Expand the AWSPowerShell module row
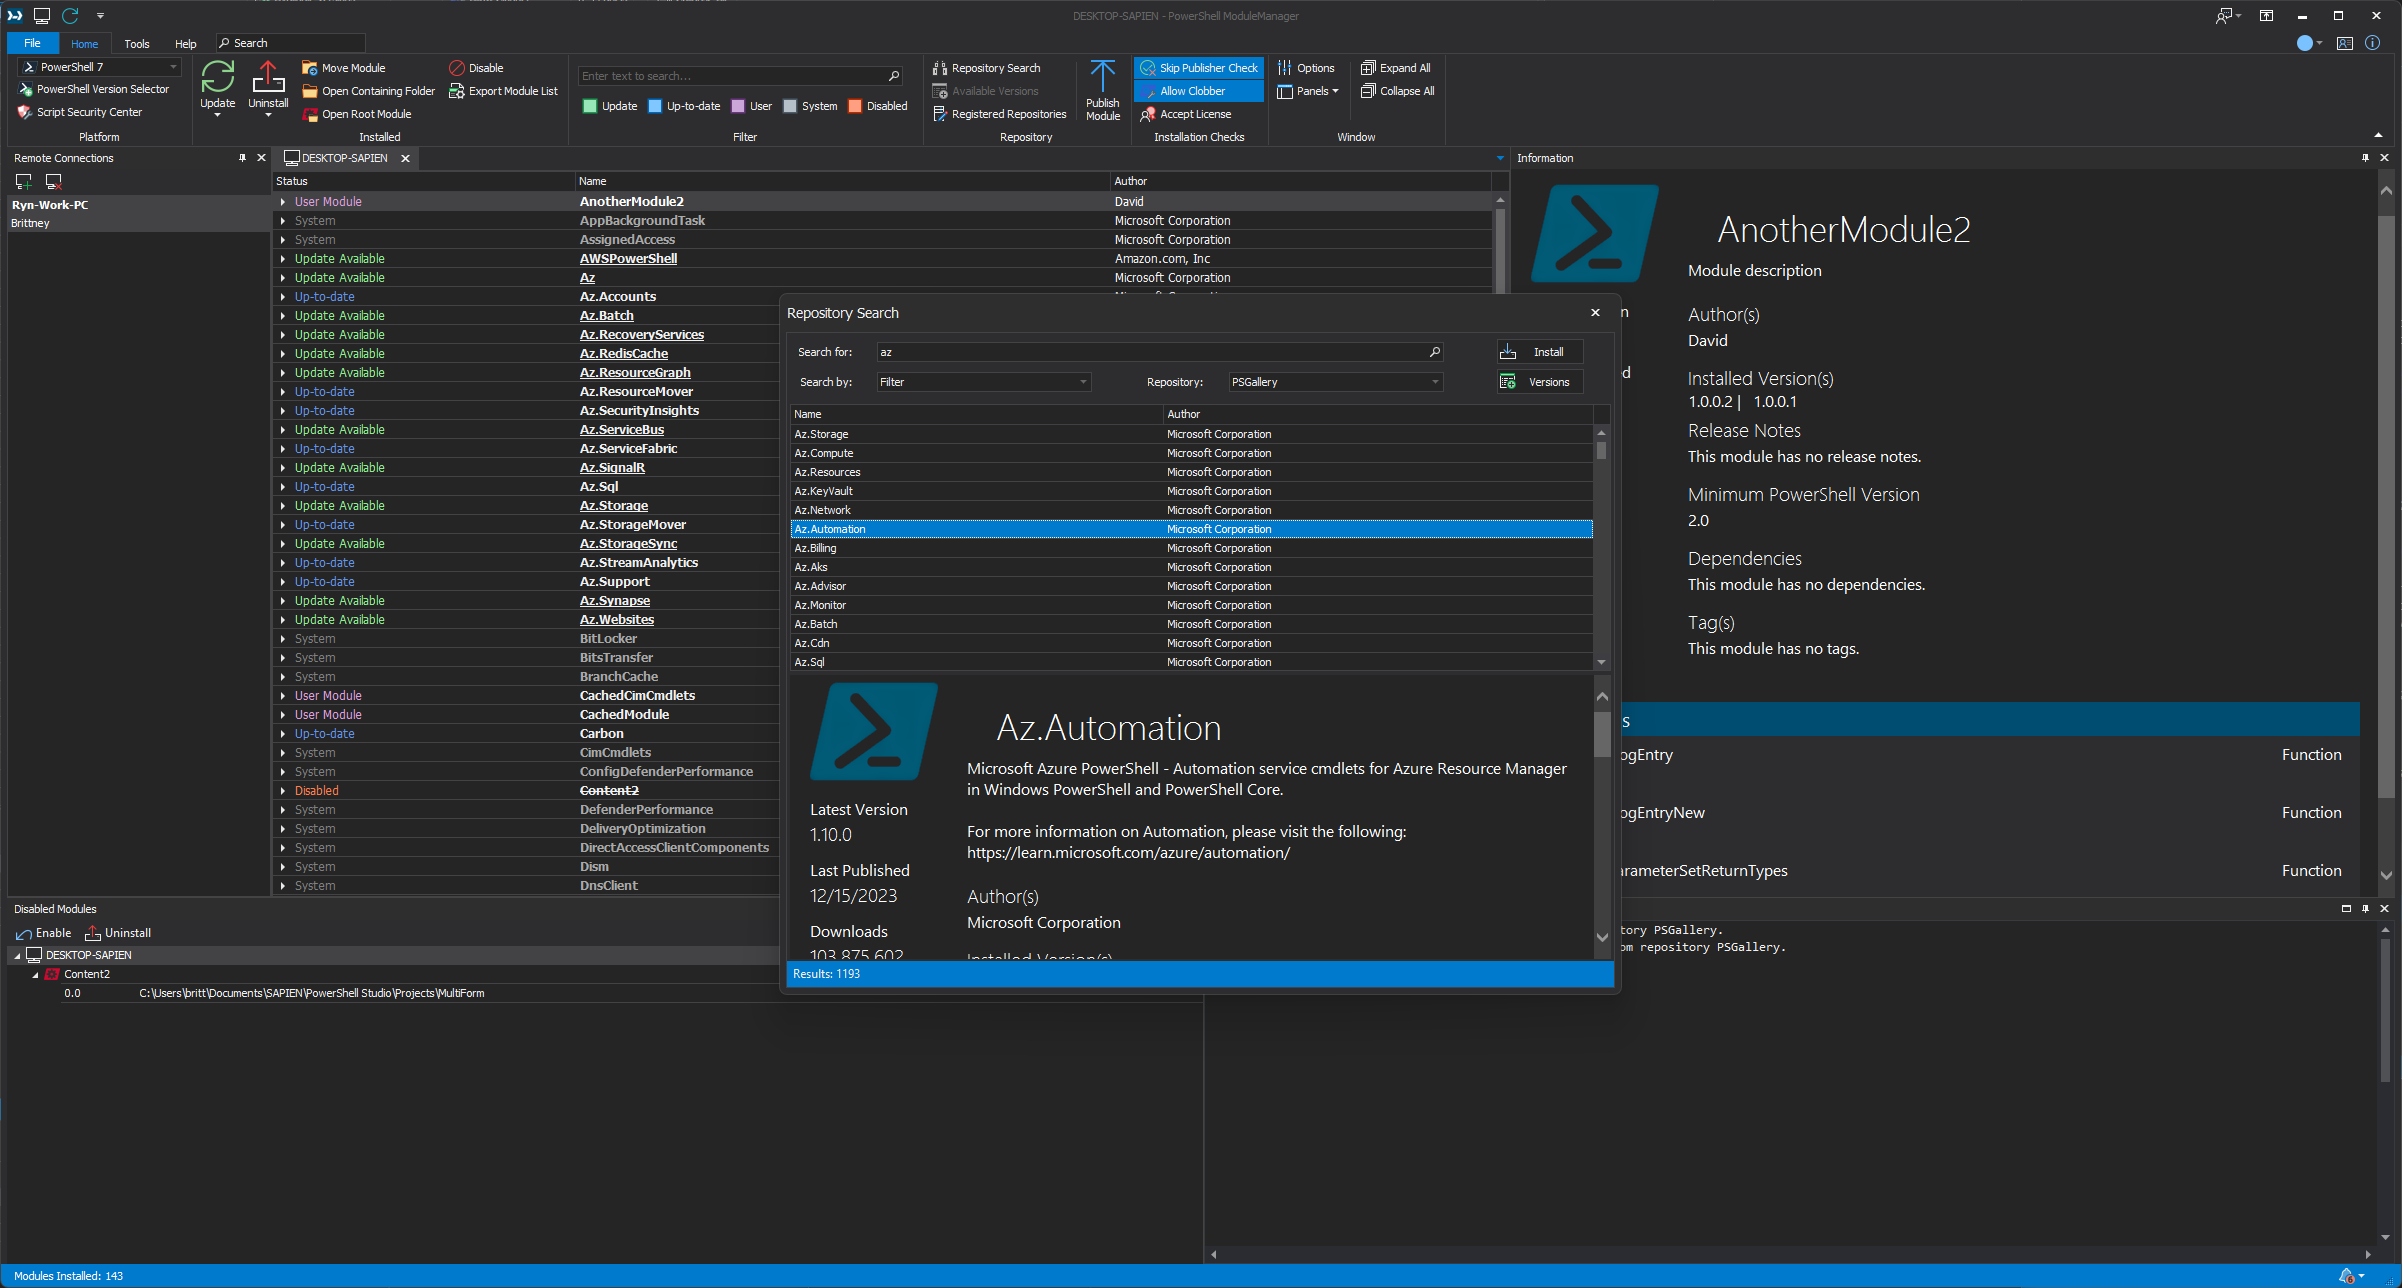 [x=283, y=259]
